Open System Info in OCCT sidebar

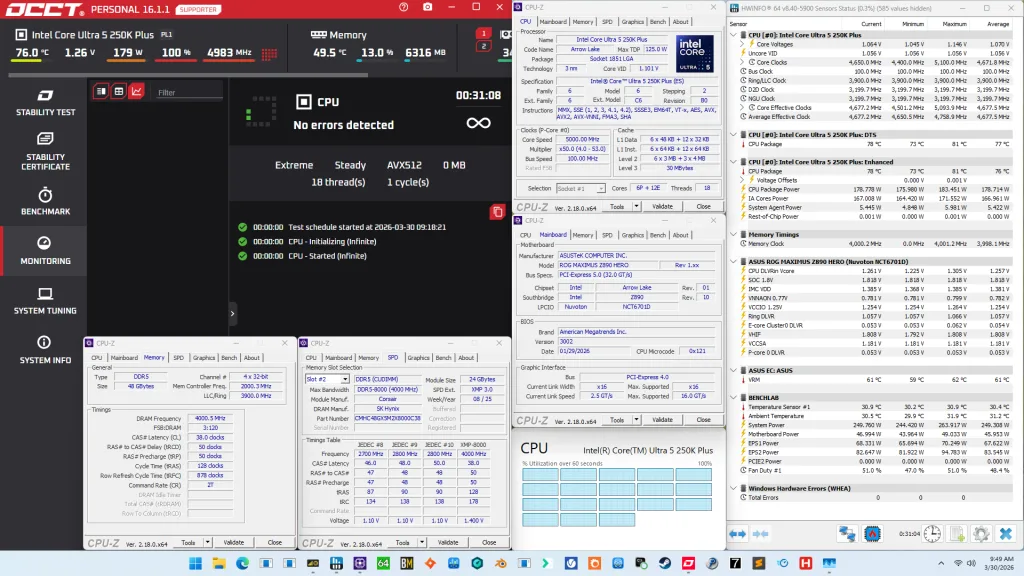point(45,350)
